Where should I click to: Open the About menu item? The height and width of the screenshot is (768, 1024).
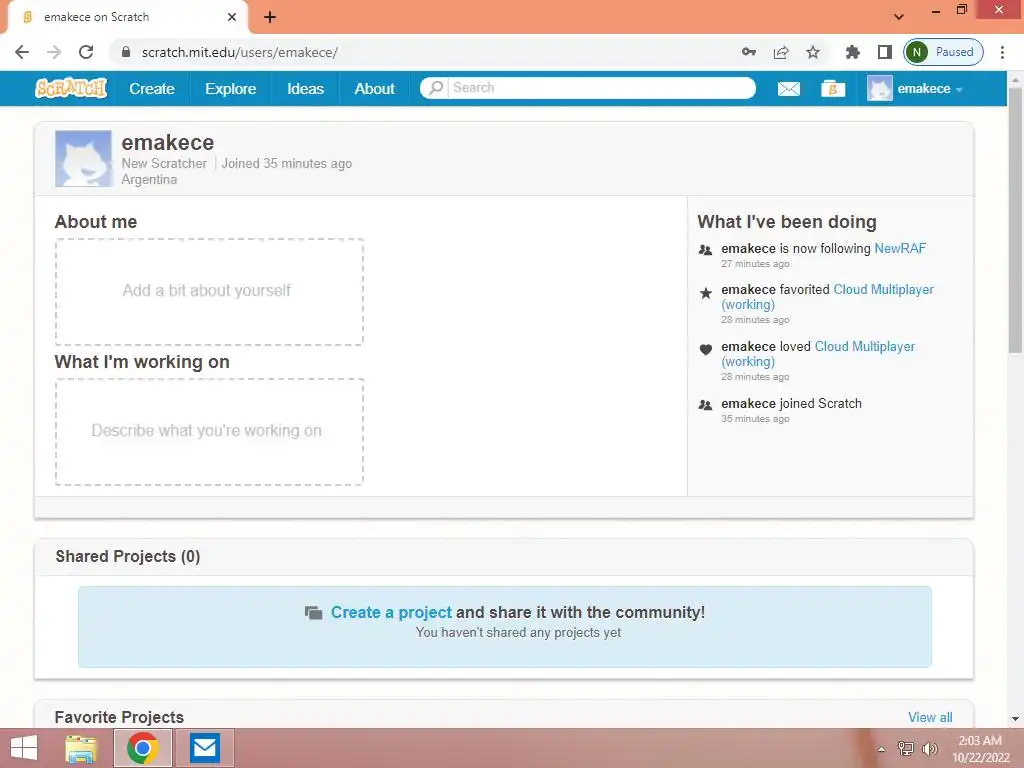(374, 89)
